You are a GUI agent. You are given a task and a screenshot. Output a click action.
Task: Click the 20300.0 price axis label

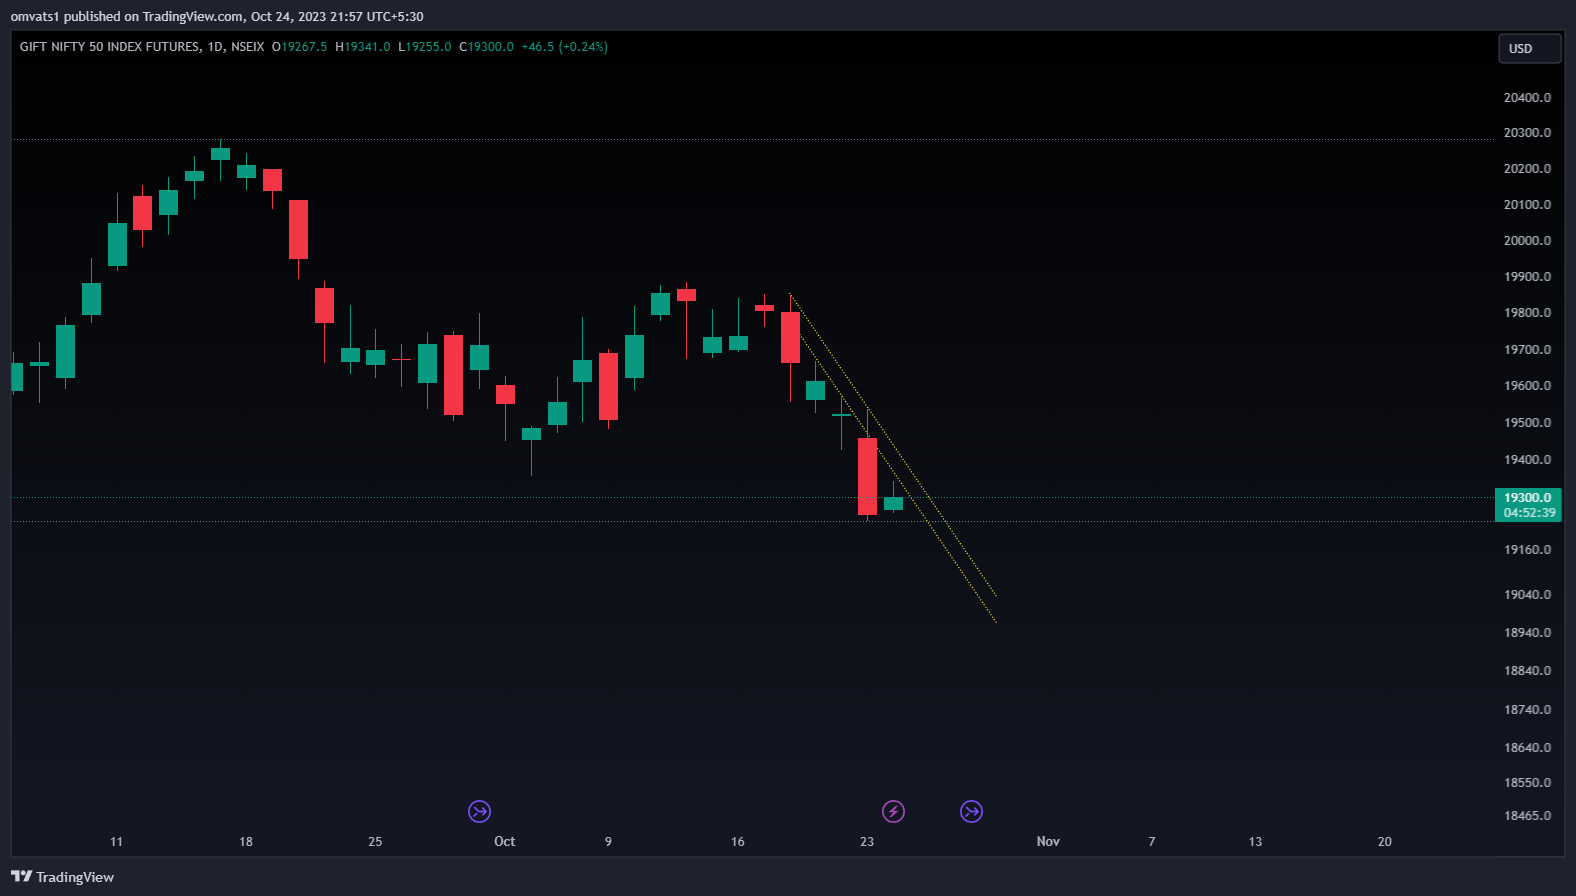1527,132
